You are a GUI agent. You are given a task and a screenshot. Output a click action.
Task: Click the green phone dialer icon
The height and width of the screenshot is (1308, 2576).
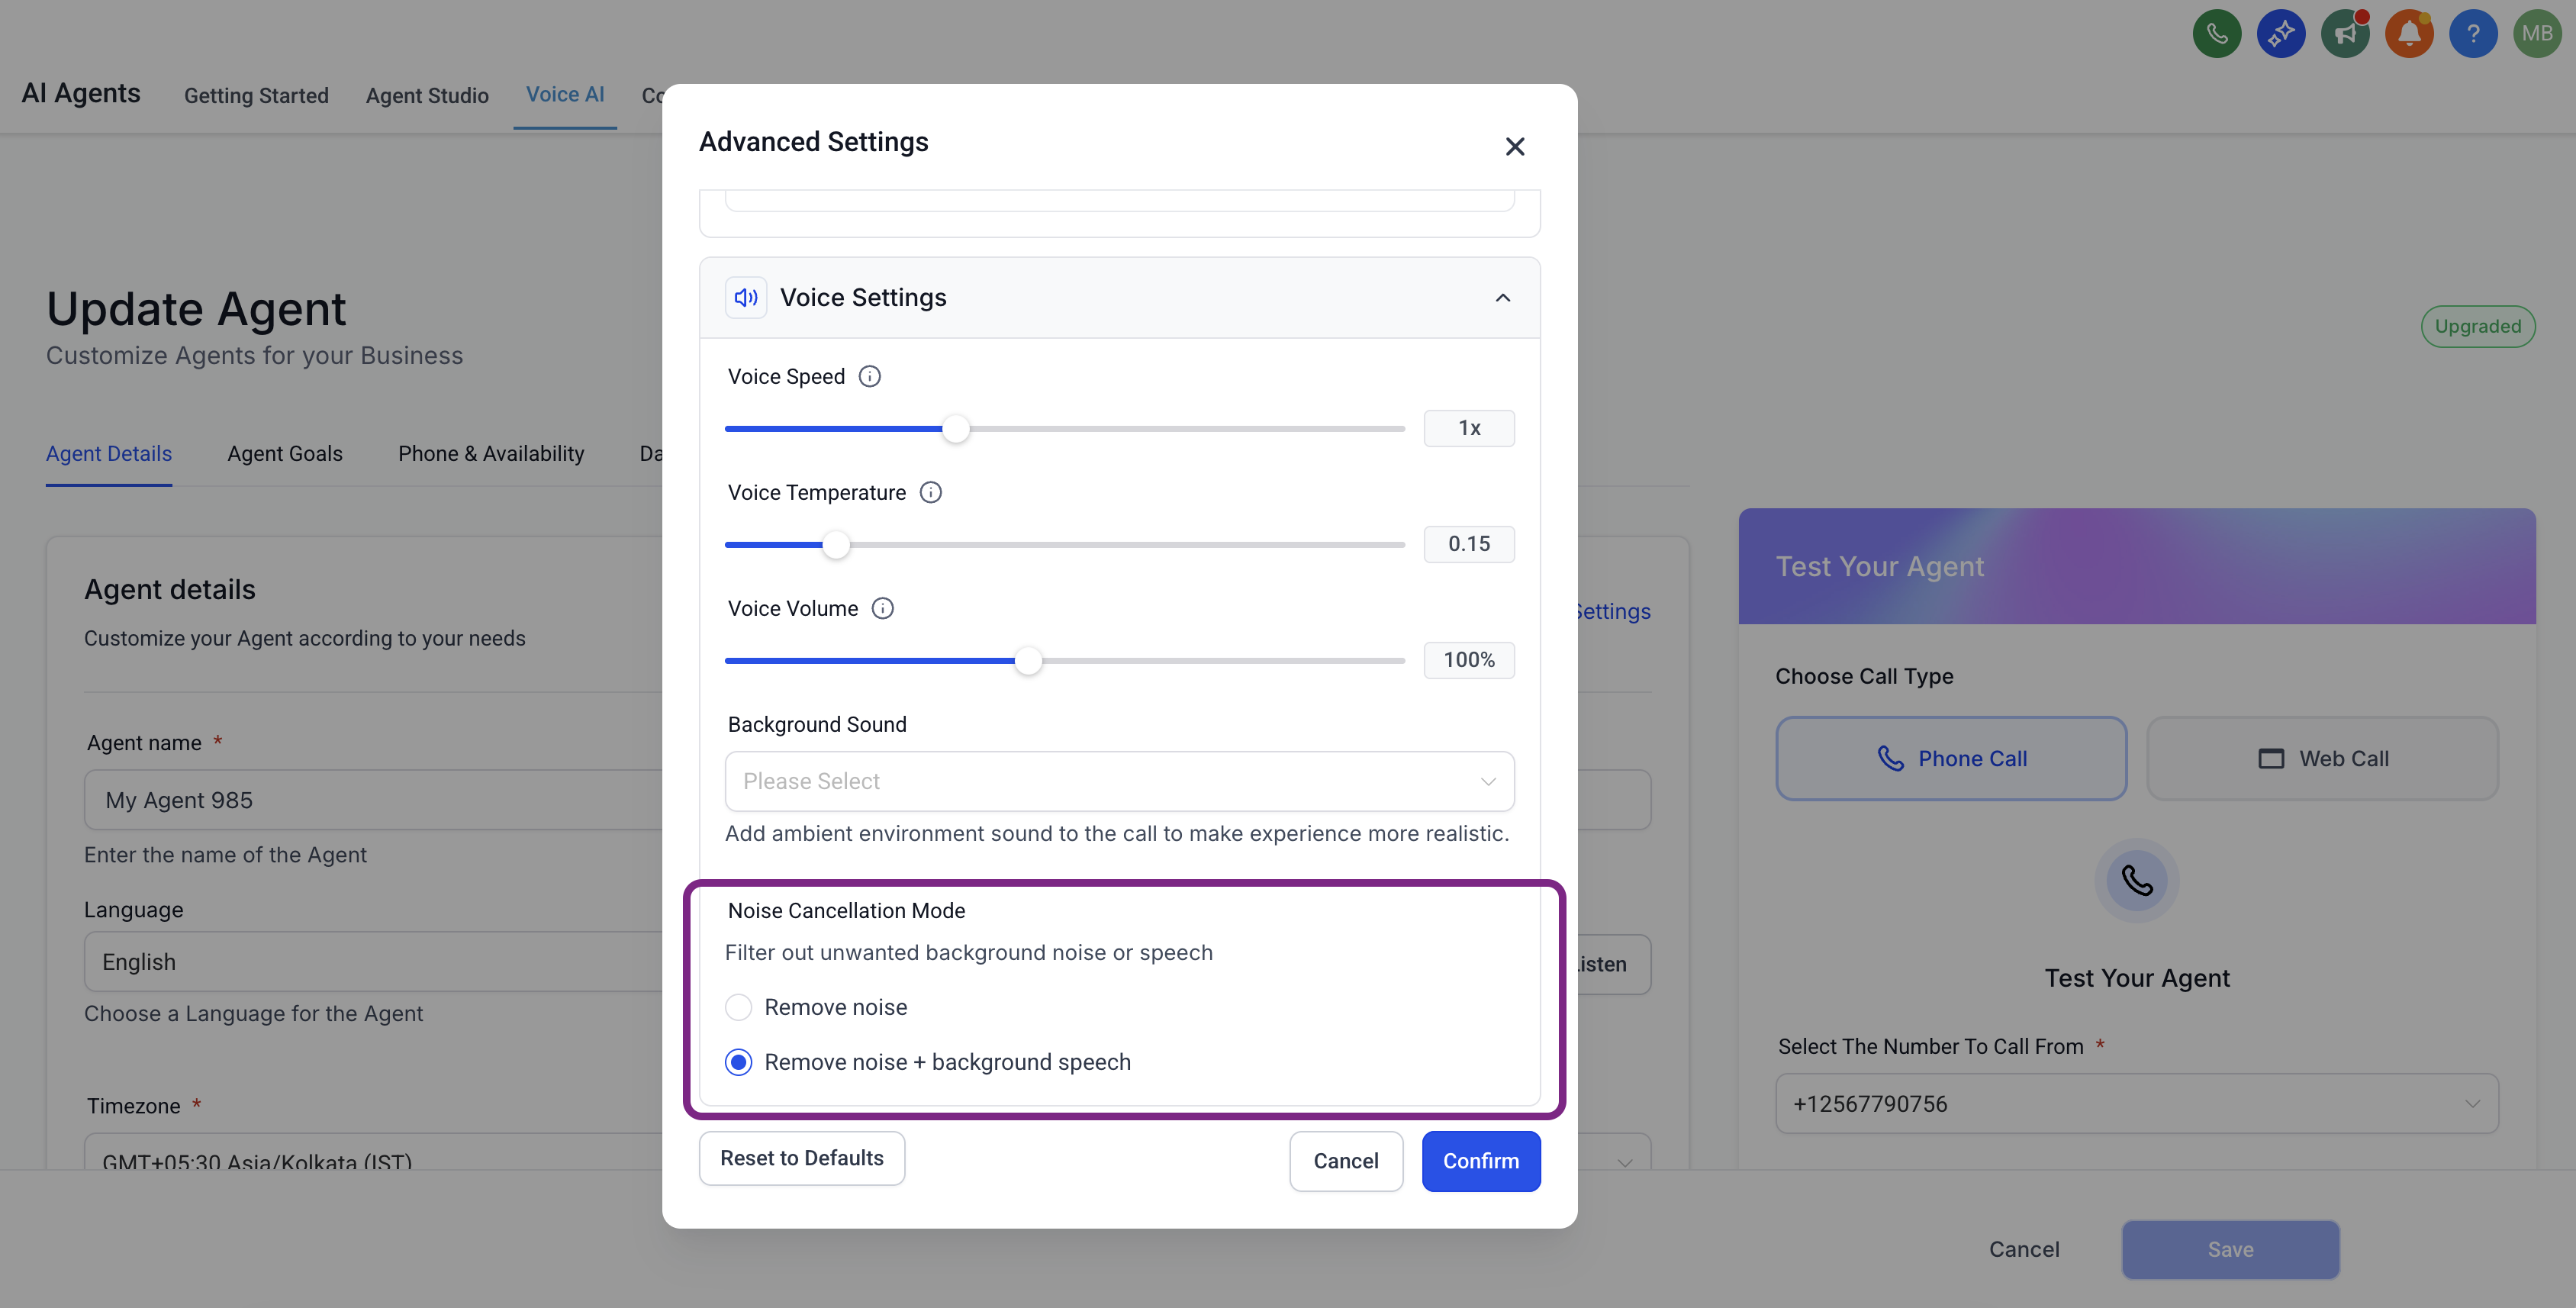(x=2216, y=34)
